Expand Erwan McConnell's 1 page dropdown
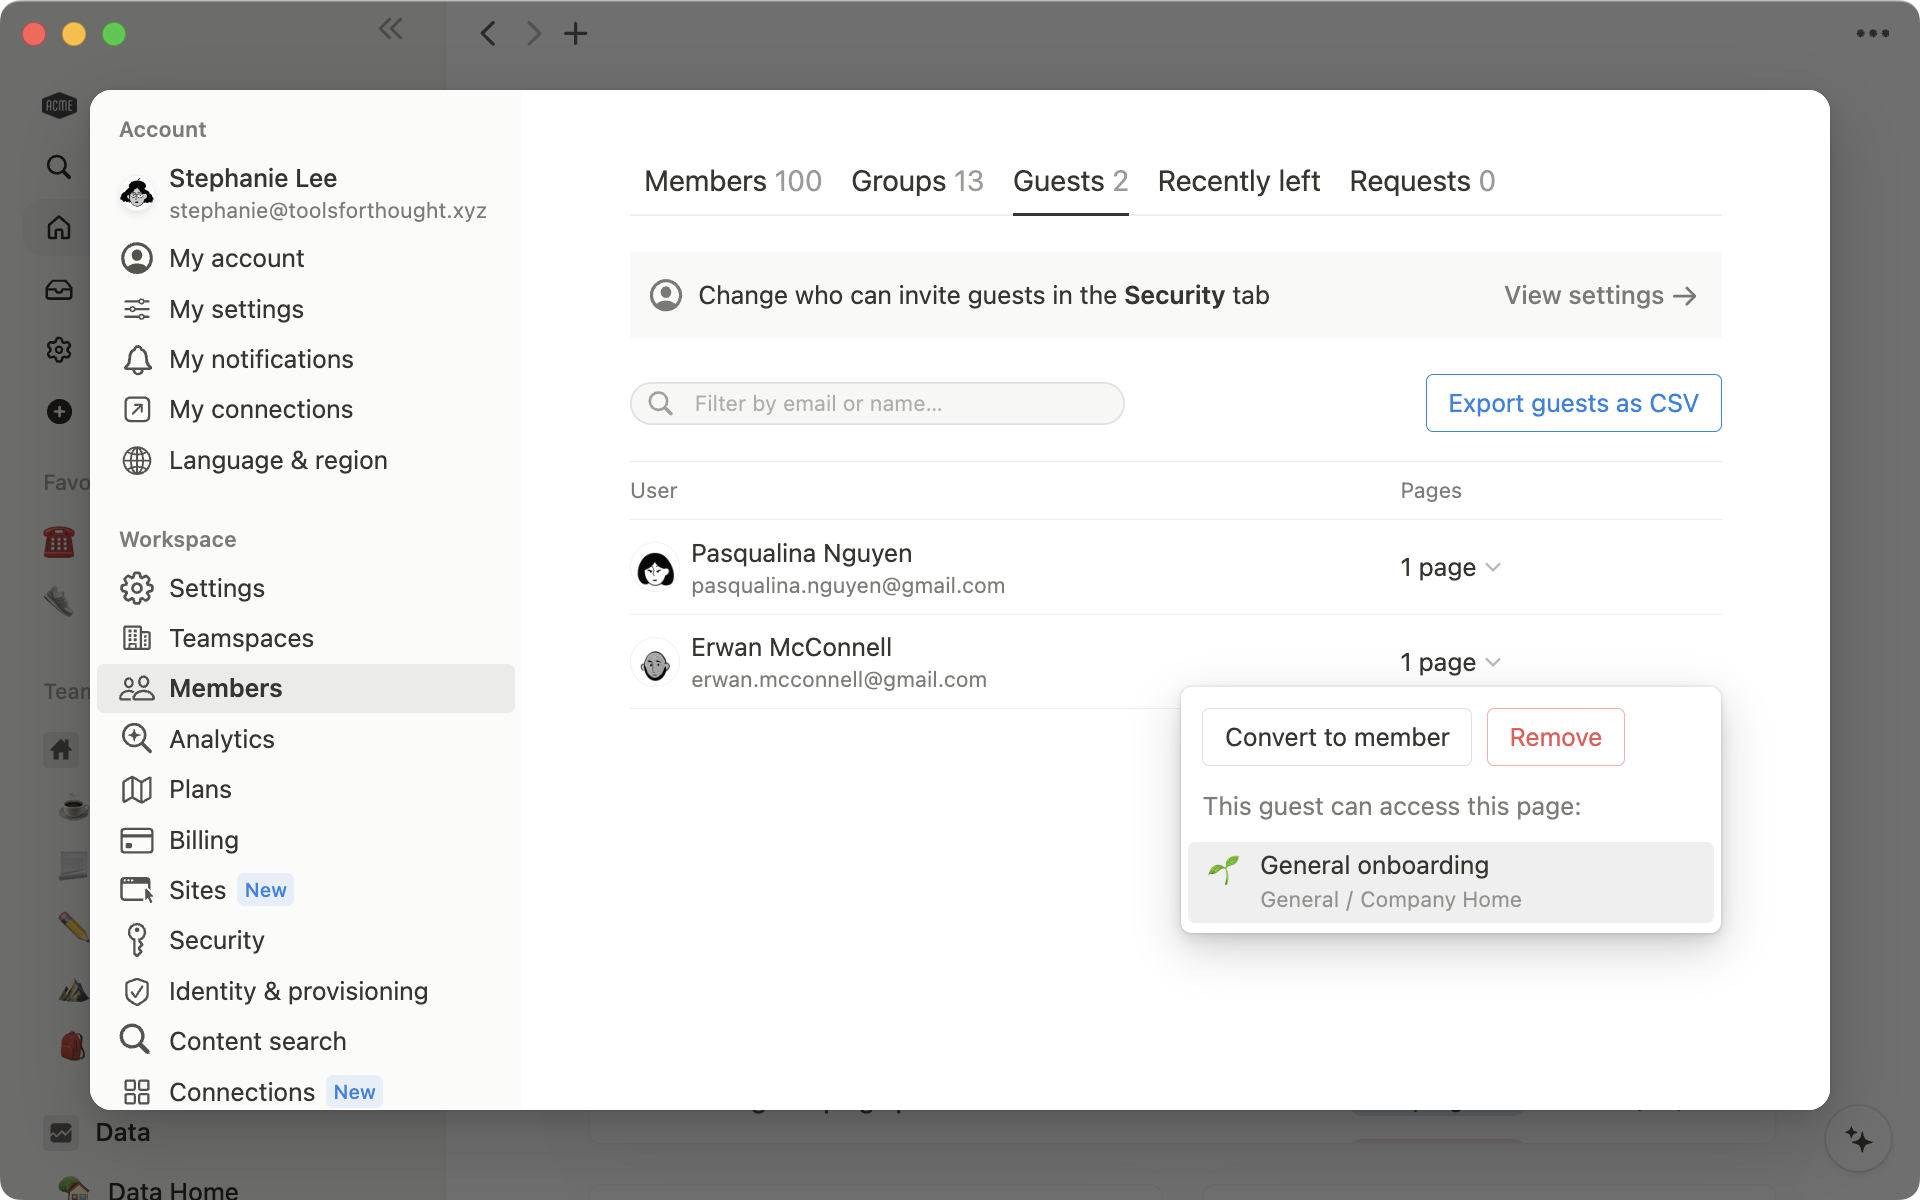Image resolution: width=1920 pixels, height=1200 pixels. [x=1449, y=661]
